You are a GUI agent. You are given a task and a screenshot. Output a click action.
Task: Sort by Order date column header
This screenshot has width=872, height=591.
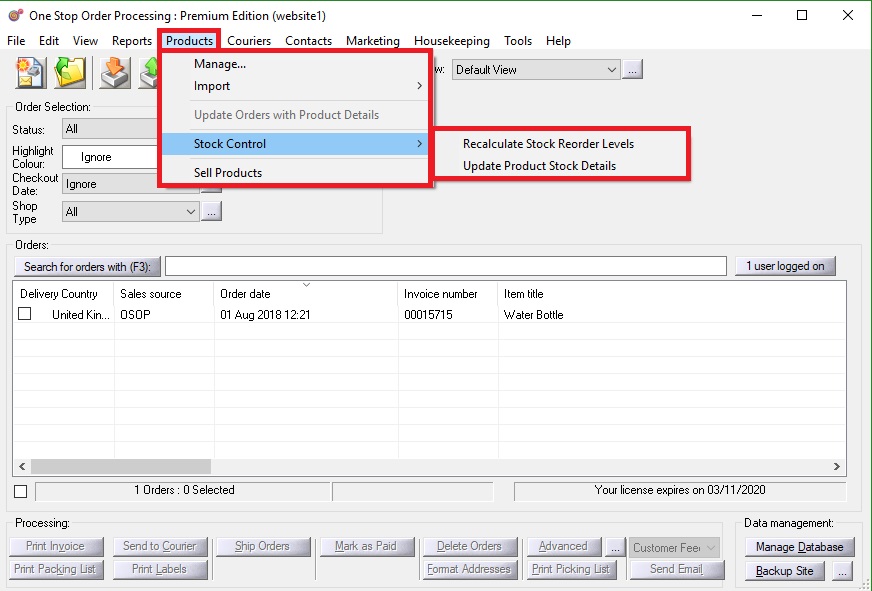coord(306,294)
